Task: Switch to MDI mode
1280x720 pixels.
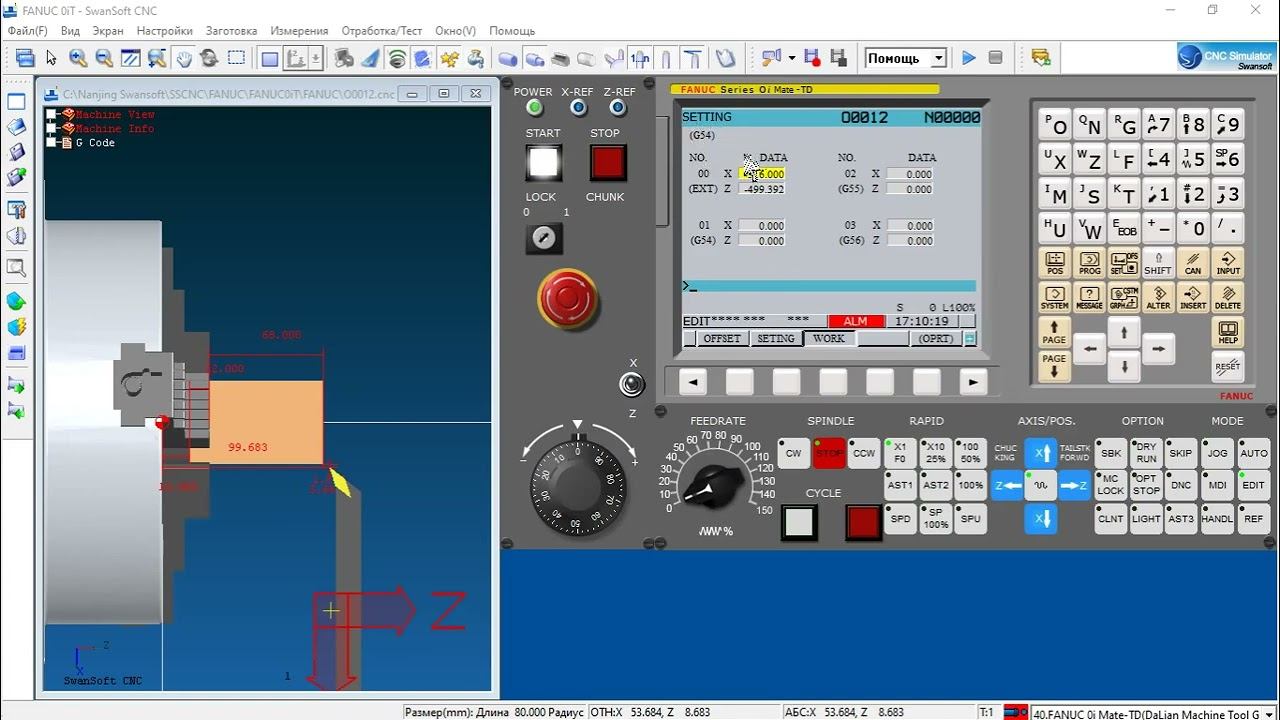Action: coord(1217,485)
